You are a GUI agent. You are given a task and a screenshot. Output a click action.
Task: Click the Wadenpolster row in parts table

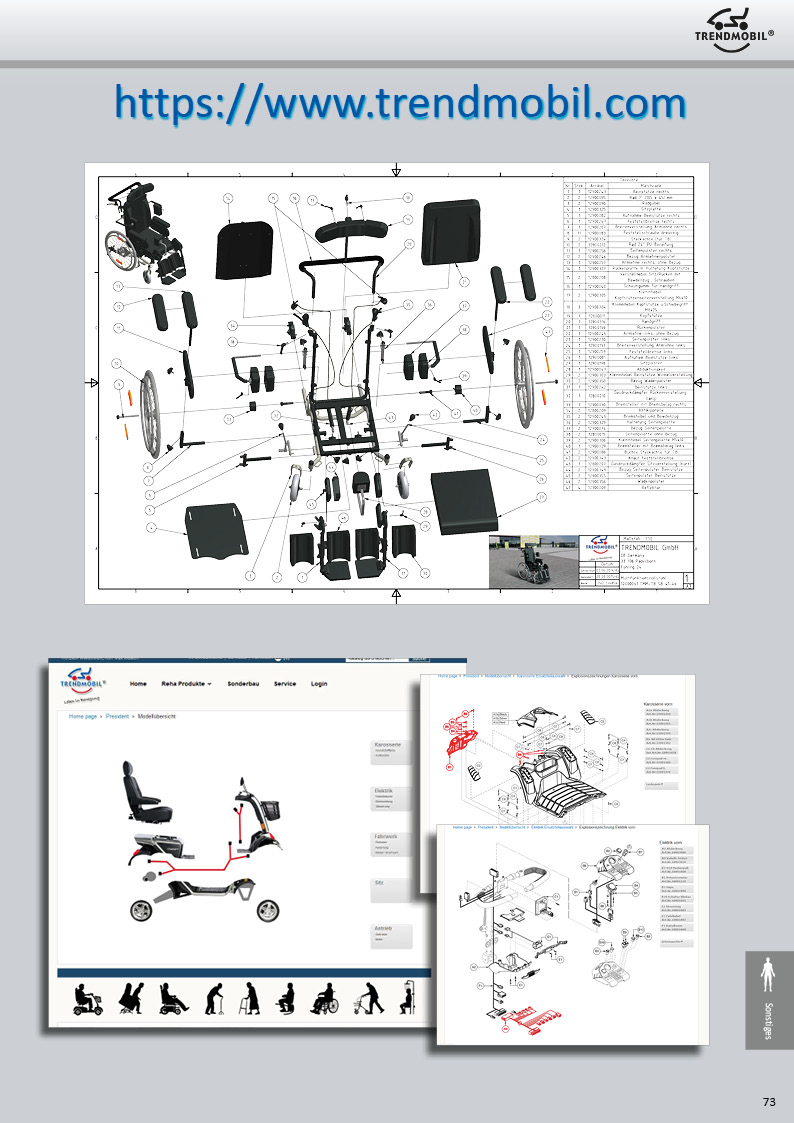pos(629,481)
